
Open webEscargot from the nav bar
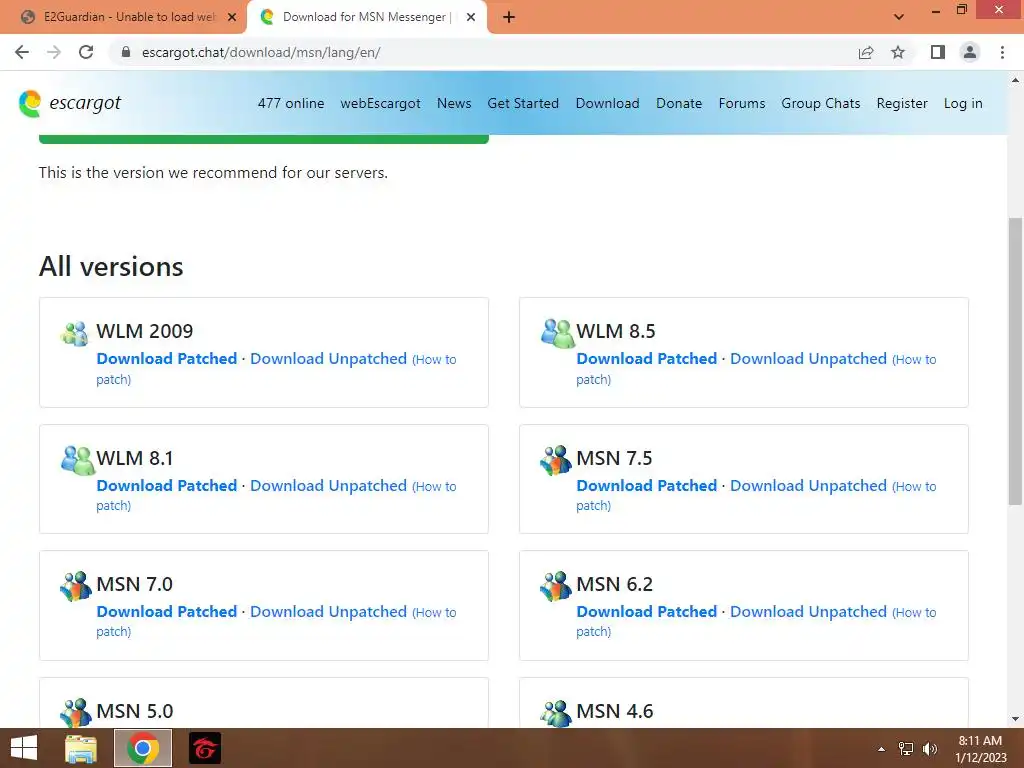click(380, 103)
